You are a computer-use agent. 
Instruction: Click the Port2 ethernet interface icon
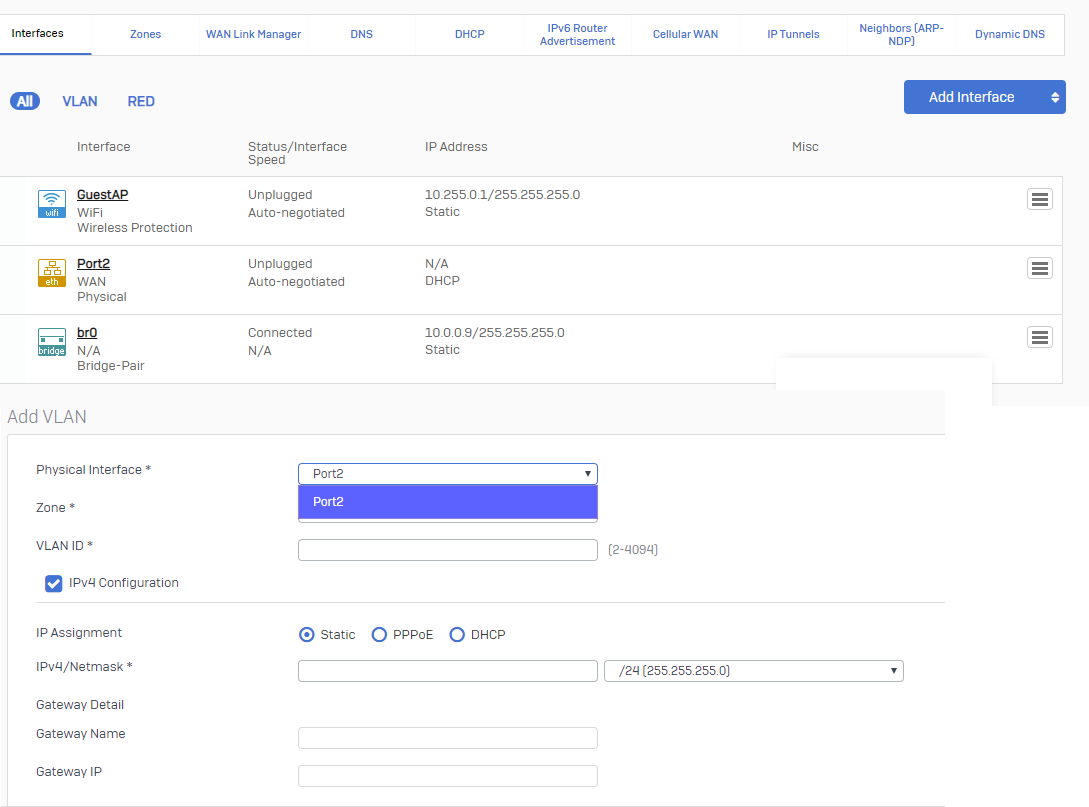point(51,272)
